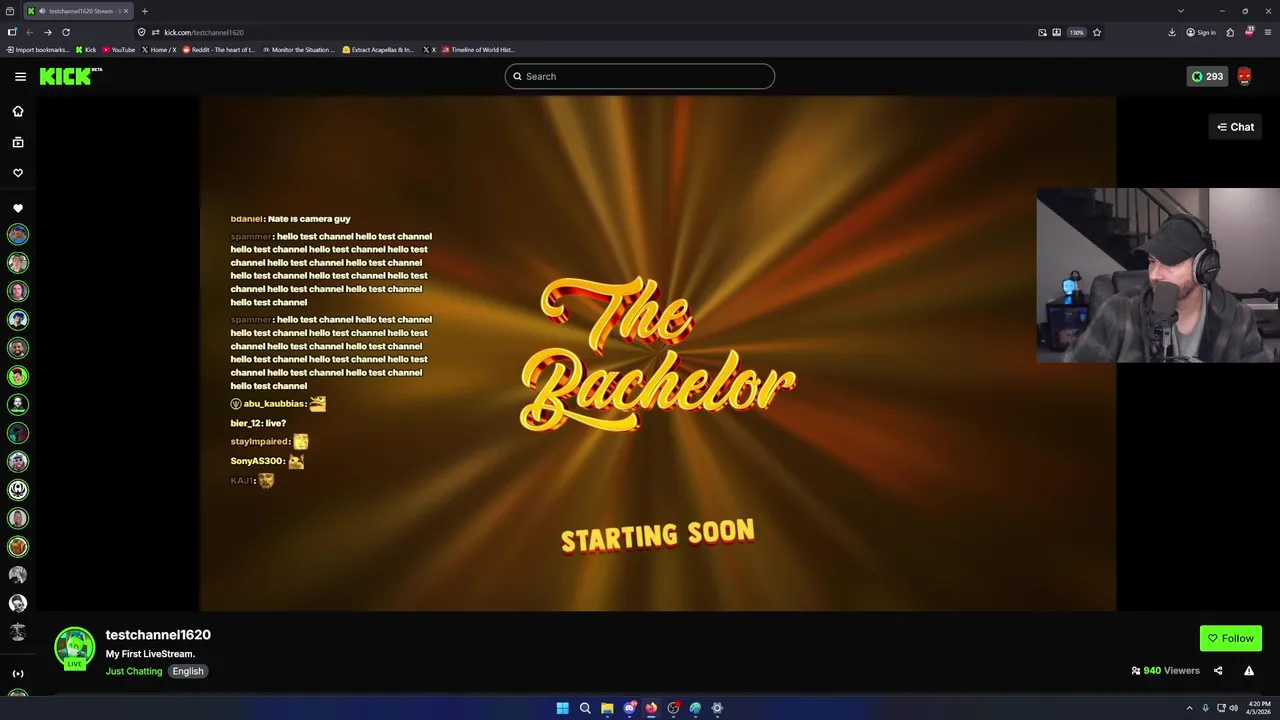The image size is (1280, 720).
Task: Expand the list all tabs chevron
Action: click(x=1181, y=11)
